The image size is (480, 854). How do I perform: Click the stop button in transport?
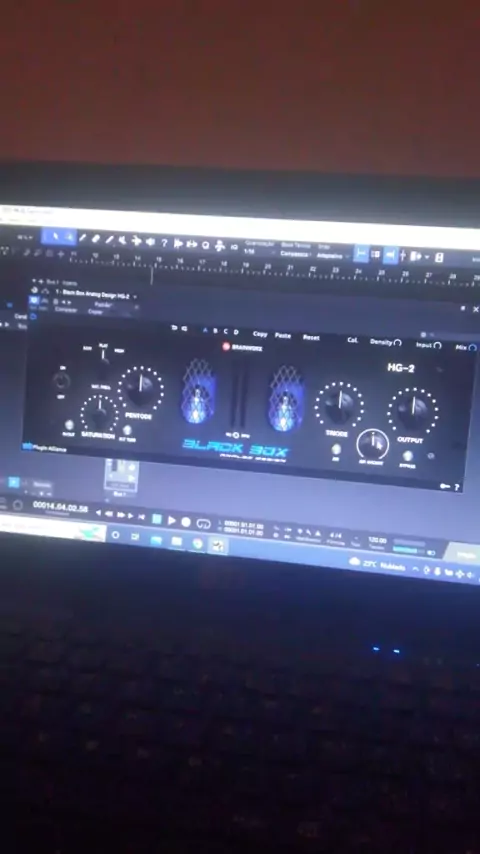point(156,519)
